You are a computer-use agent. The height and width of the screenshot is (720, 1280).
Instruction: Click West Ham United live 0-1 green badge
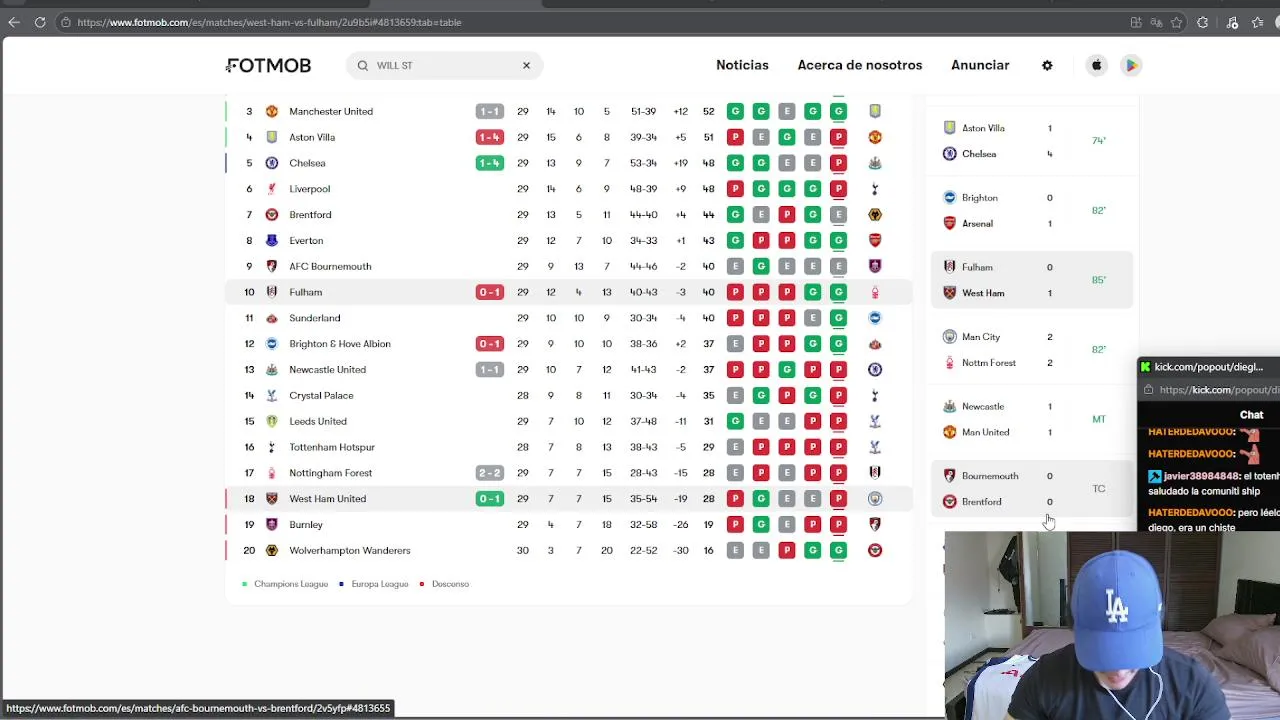pos(489,499)
